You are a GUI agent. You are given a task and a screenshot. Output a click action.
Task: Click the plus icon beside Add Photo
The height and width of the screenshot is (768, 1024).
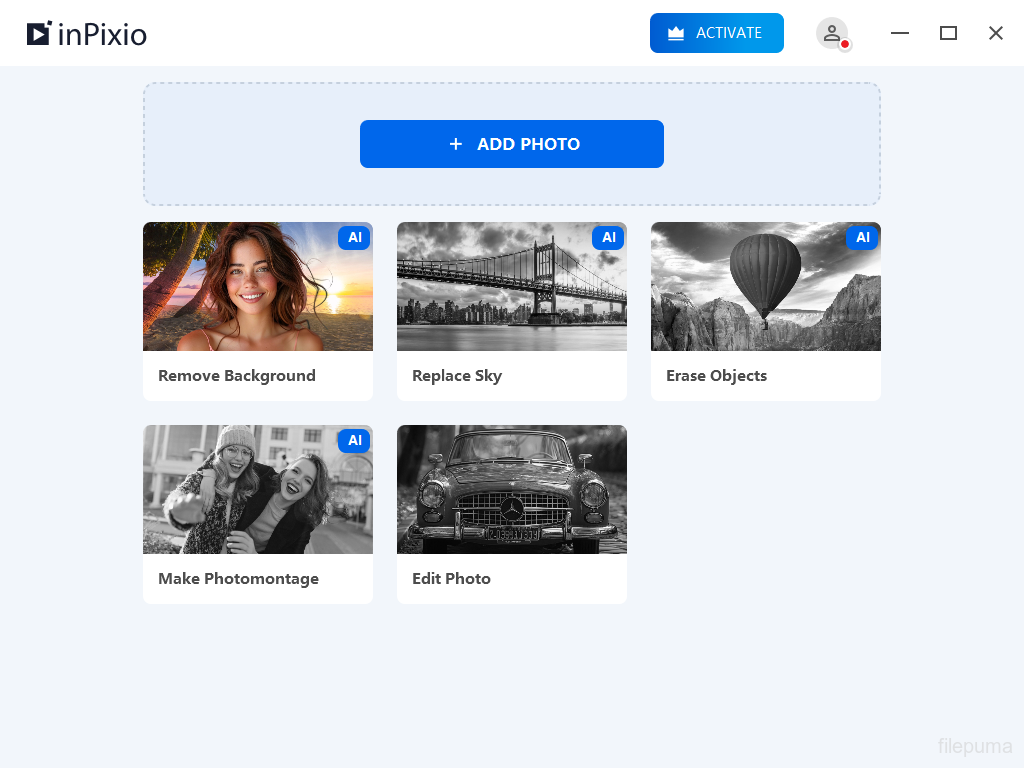point(456,144)
